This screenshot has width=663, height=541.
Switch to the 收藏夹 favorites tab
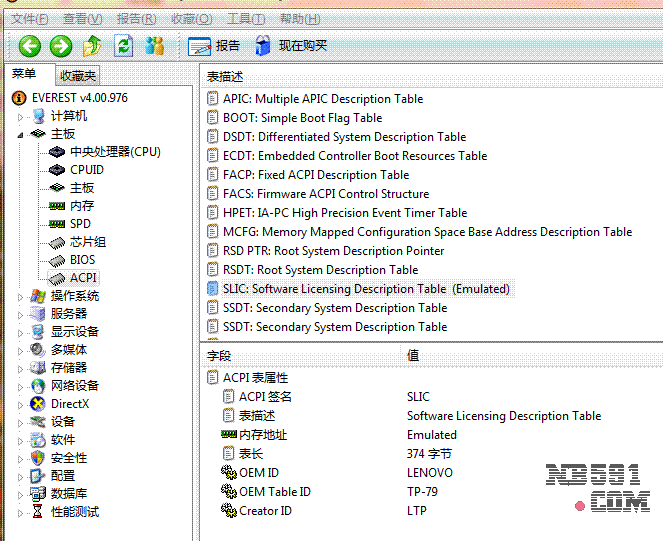click(78, 76)
